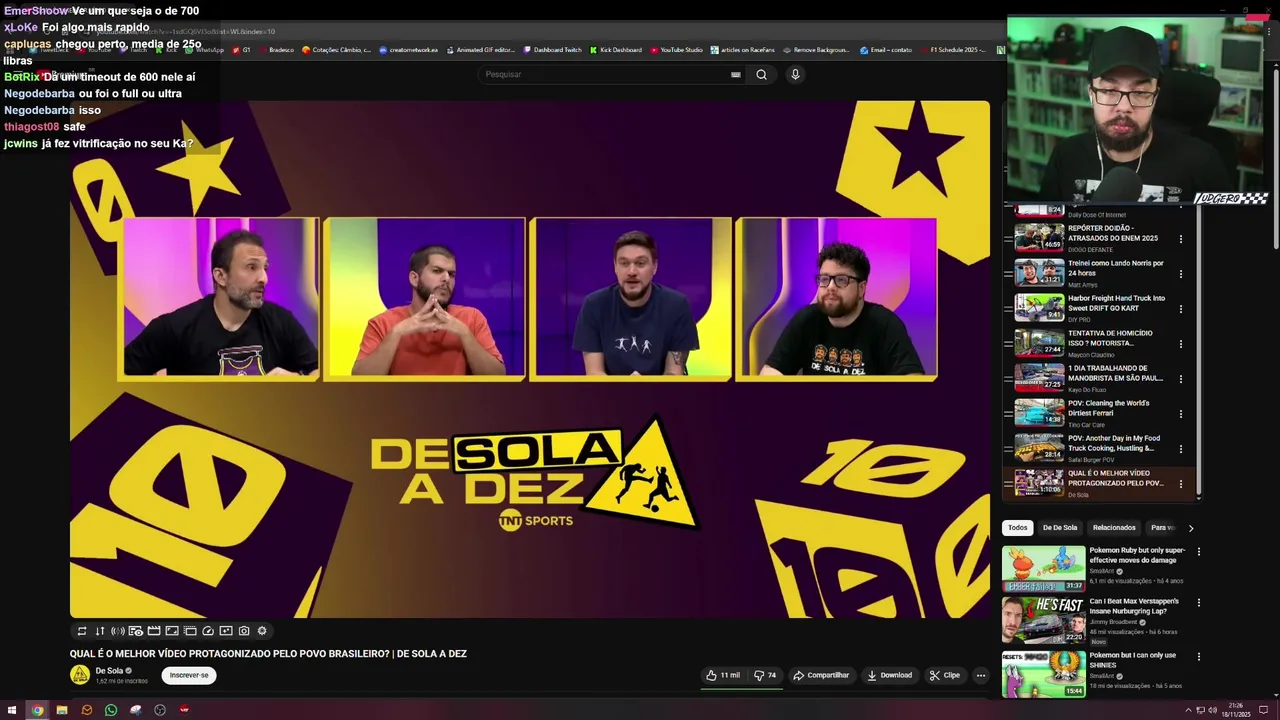Image resolution: width=1280 pixels, height=720 pixels.
Task: Click the loop icon under the video
Action: (82, 631)
